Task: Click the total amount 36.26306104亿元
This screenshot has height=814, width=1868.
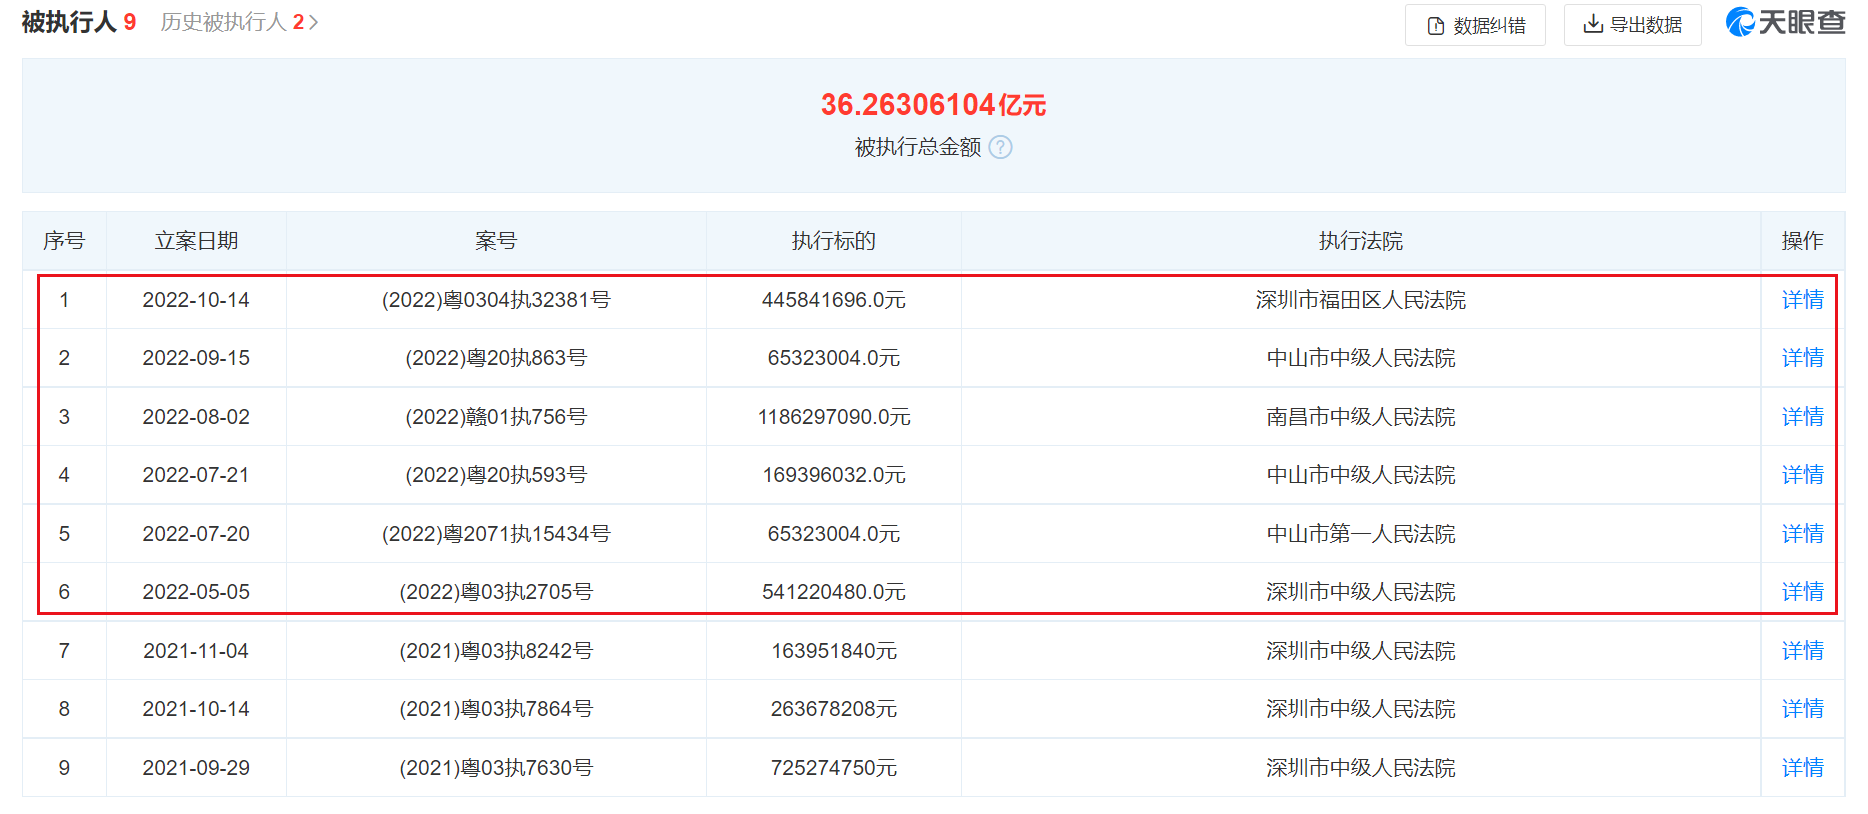Action: [933, 104]
